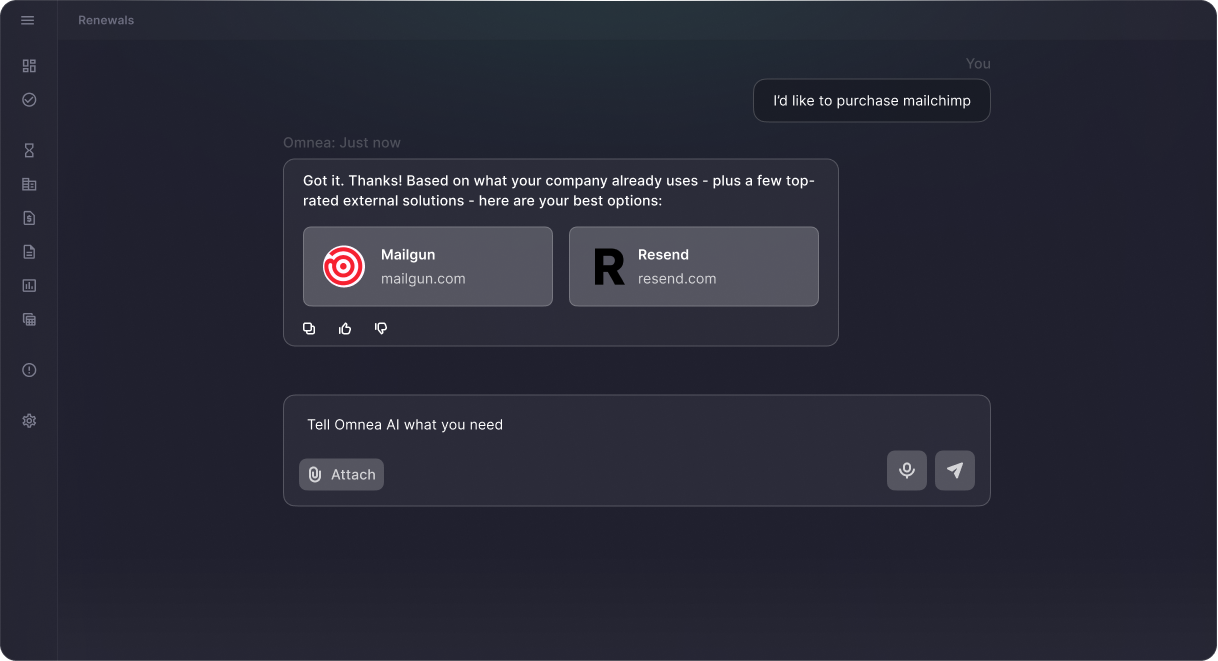The width and height of the screenshot is (1218, 661).
Task: Open the building icon in sidebar
Action: (29, 184)
